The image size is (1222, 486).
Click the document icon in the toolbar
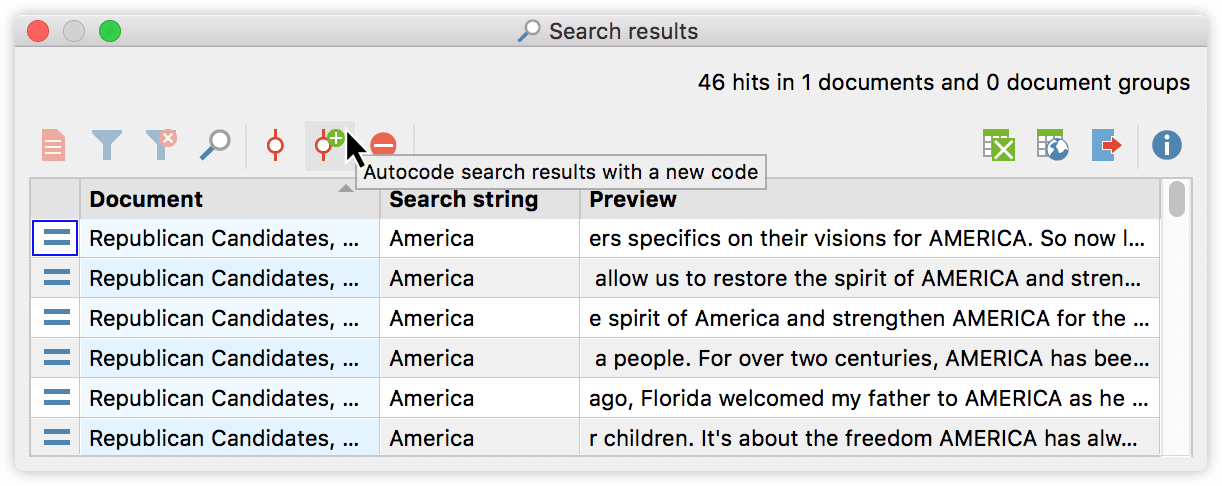[53, 146]
